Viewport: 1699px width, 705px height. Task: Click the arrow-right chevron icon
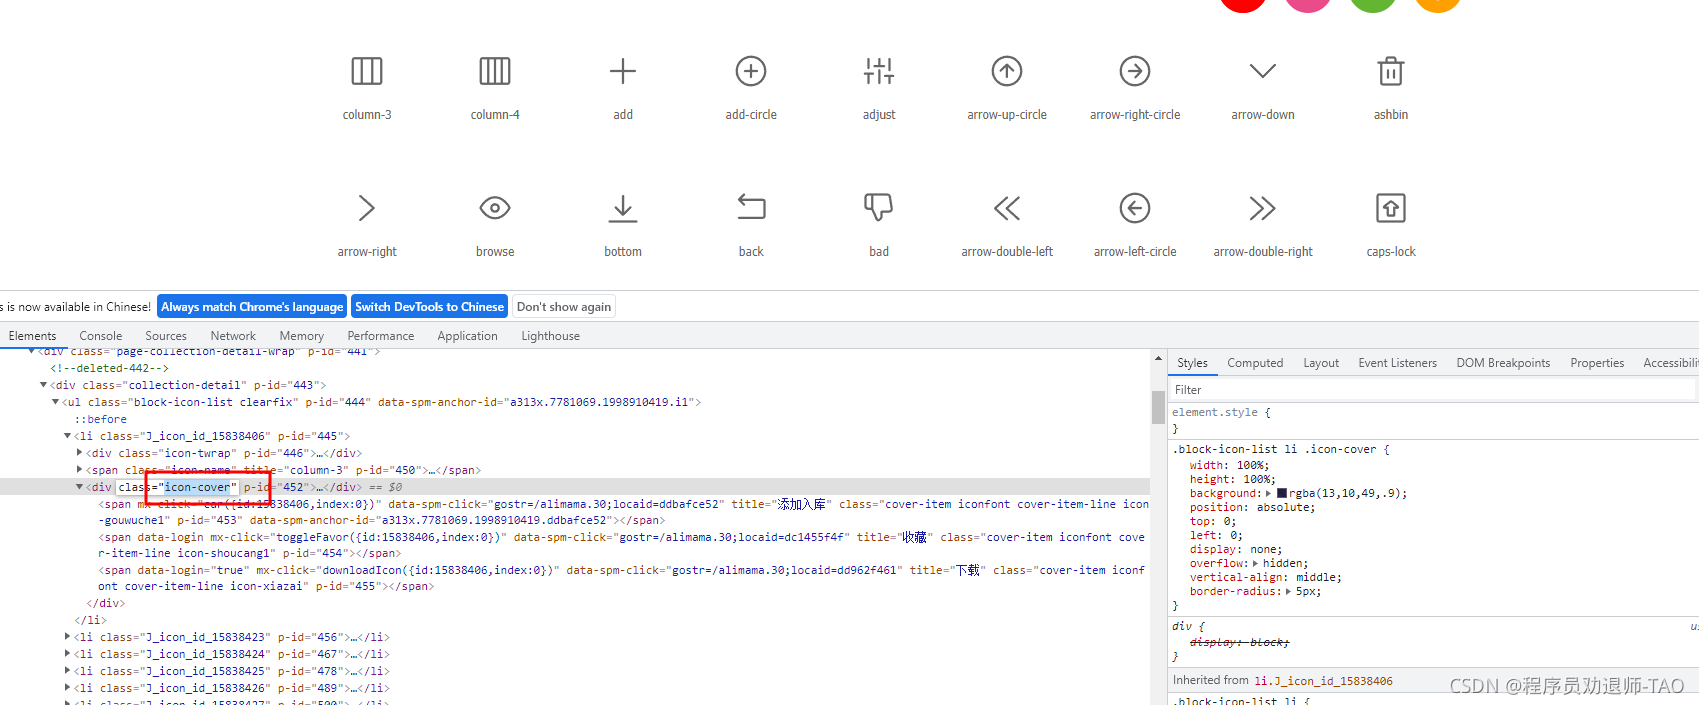[x=367, y=208]
